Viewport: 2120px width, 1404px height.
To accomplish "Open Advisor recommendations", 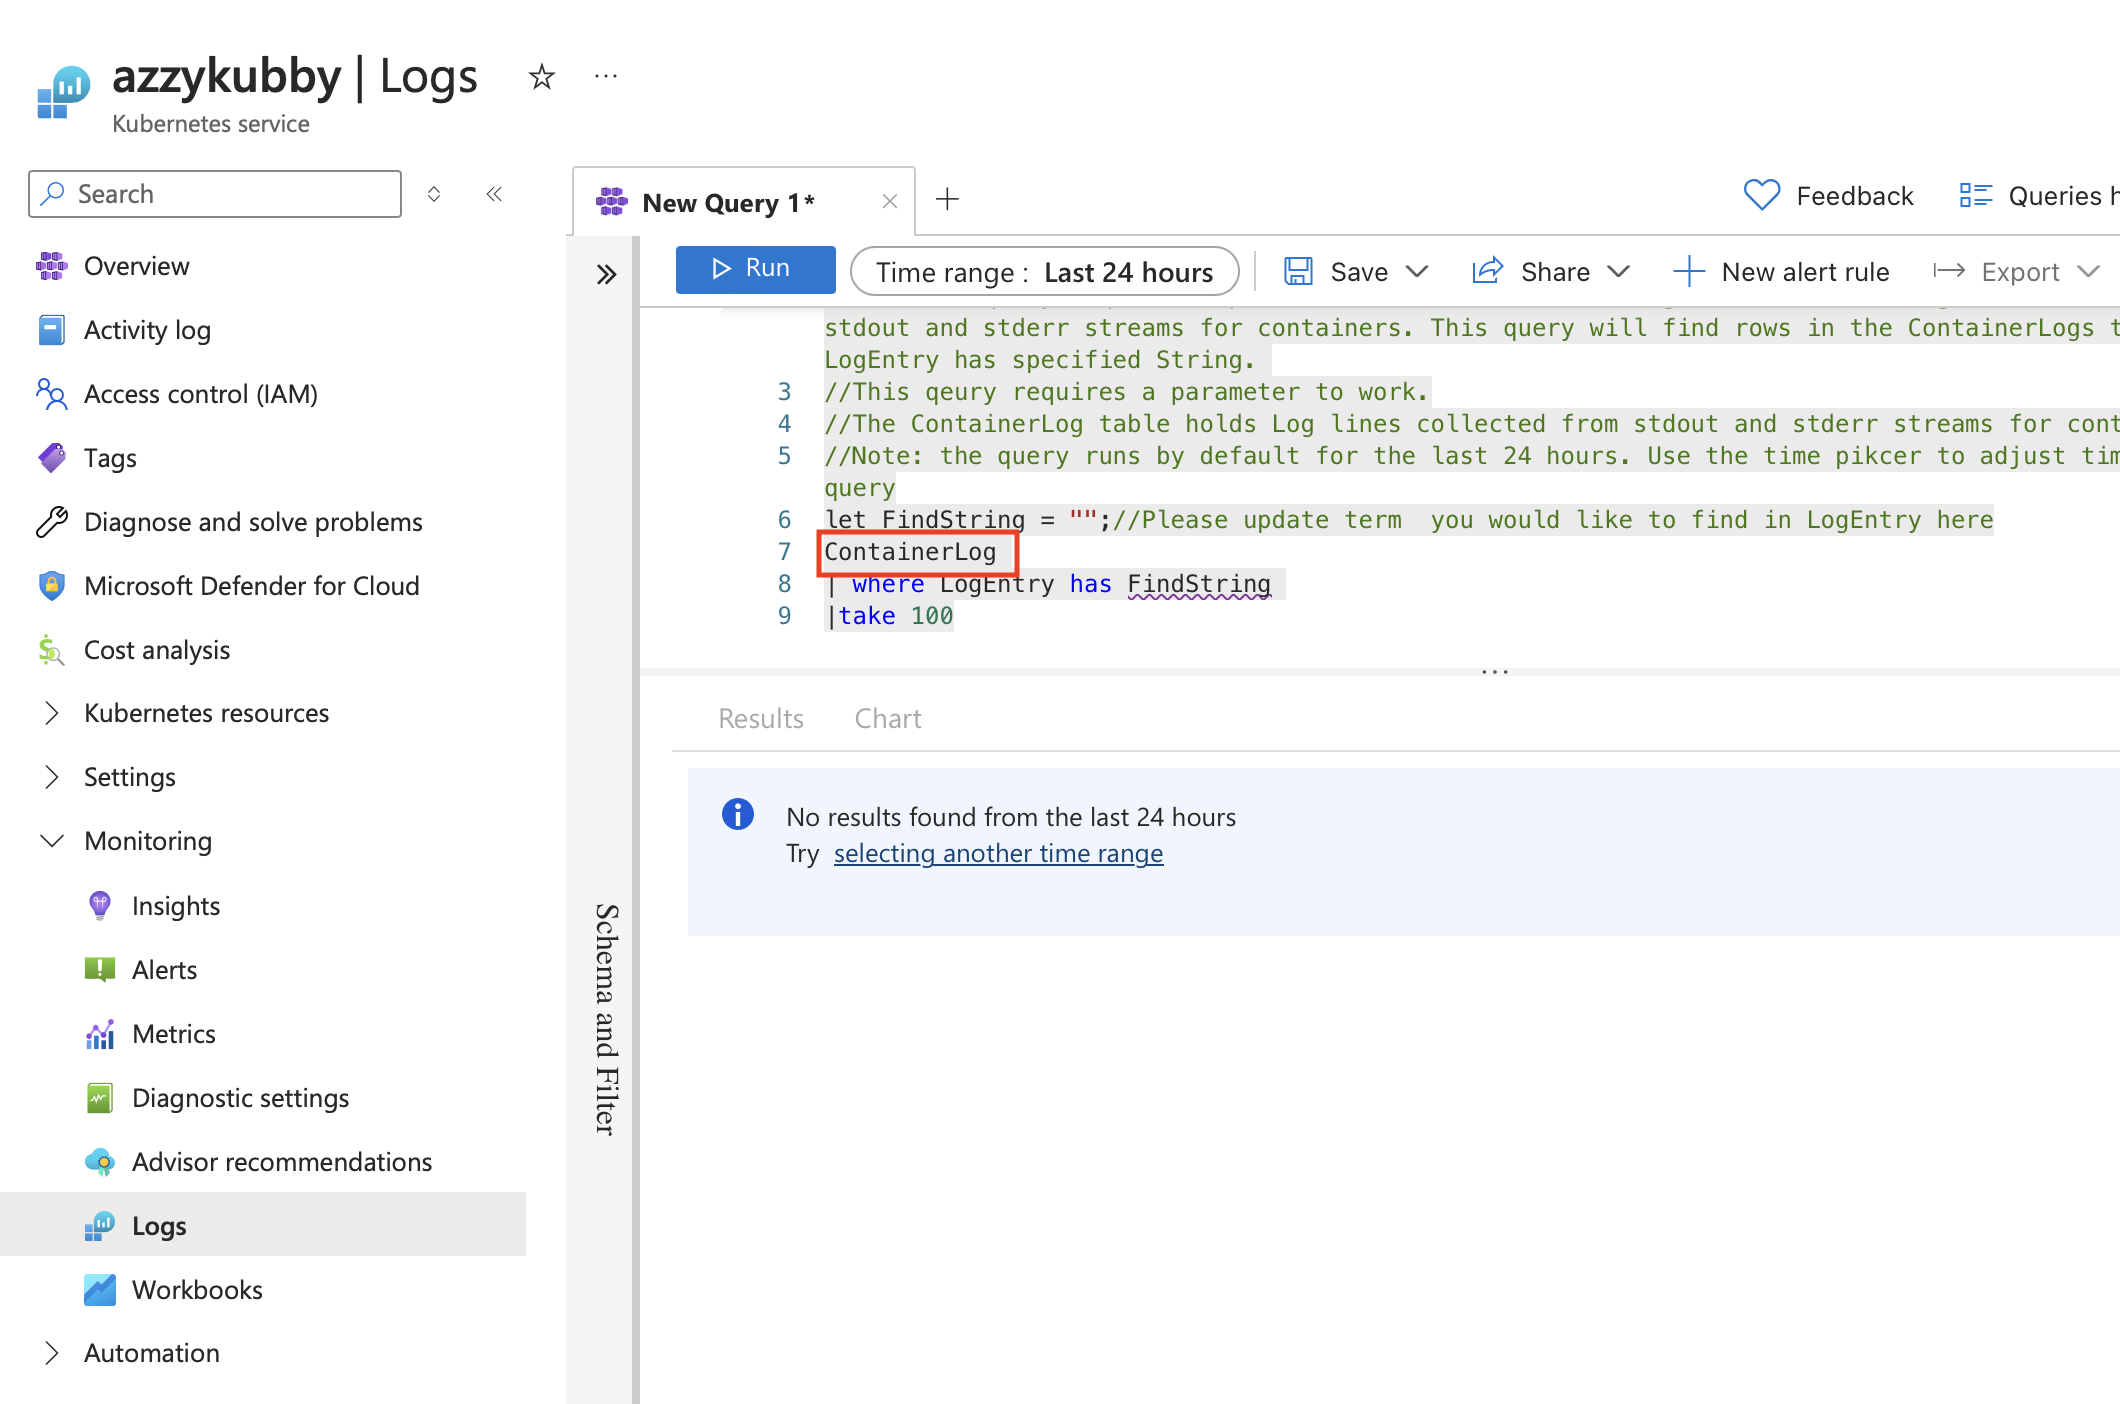I will (x=282, y=1162).
